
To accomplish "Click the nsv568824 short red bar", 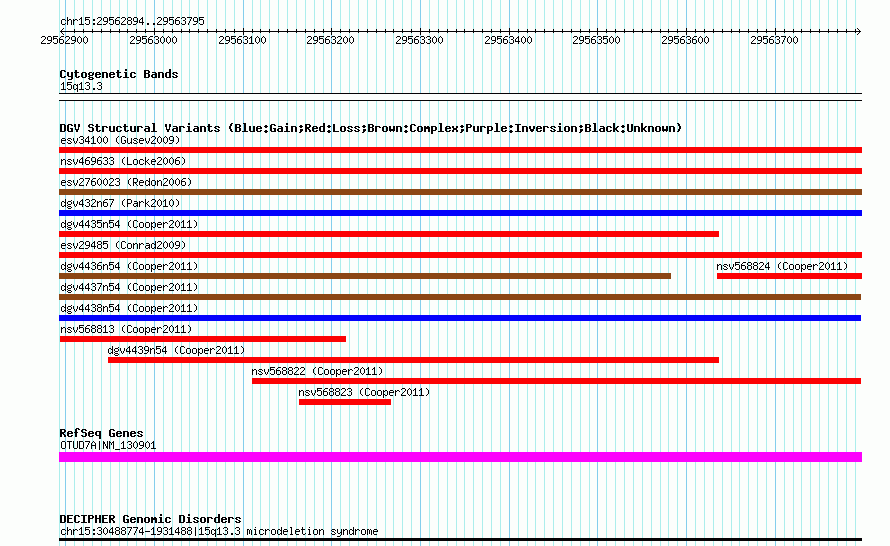I will point(790,276).
